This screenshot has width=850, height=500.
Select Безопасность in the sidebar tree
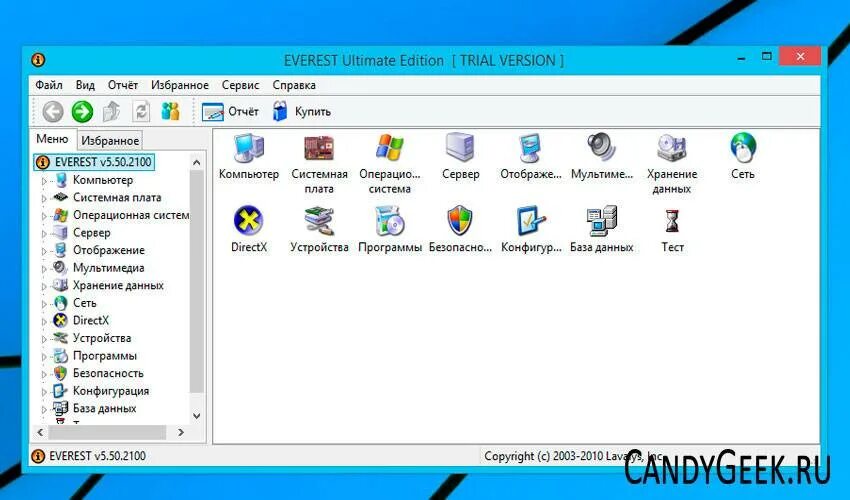[x=108, y=373]
